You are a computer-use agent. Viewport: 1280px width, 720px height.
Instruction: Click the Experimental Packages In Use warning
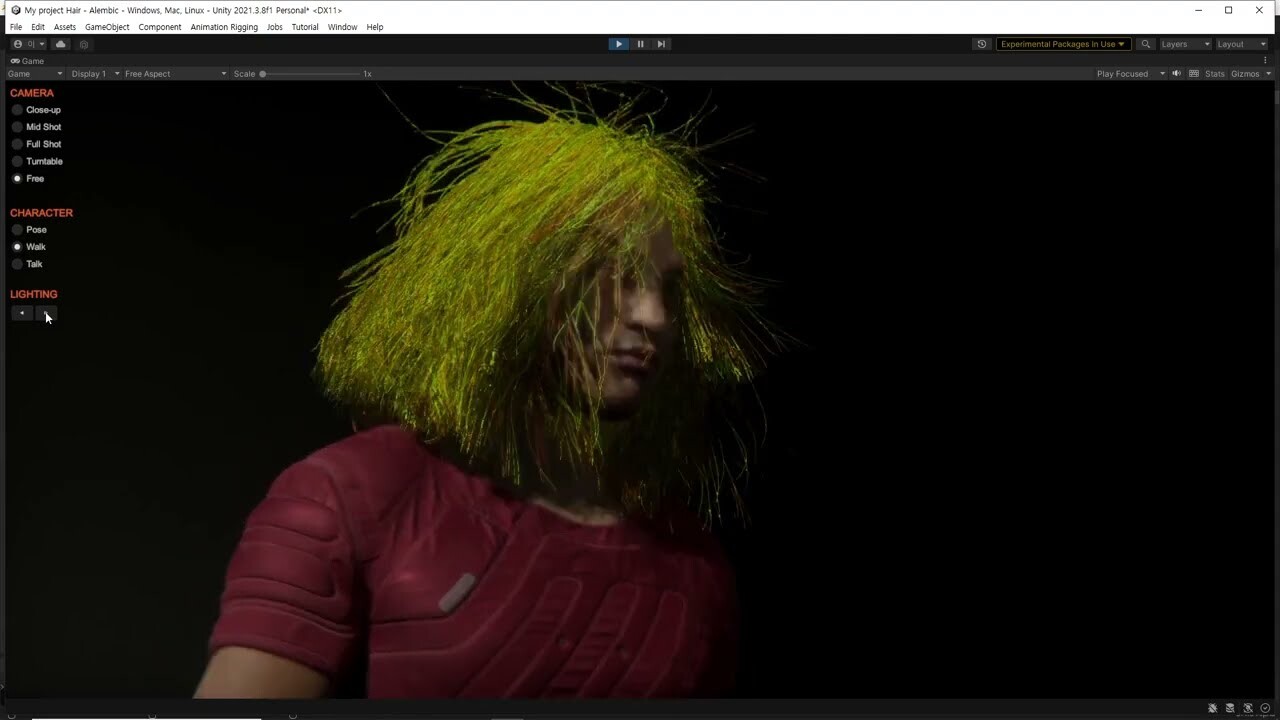click(x=1060, y=44)
